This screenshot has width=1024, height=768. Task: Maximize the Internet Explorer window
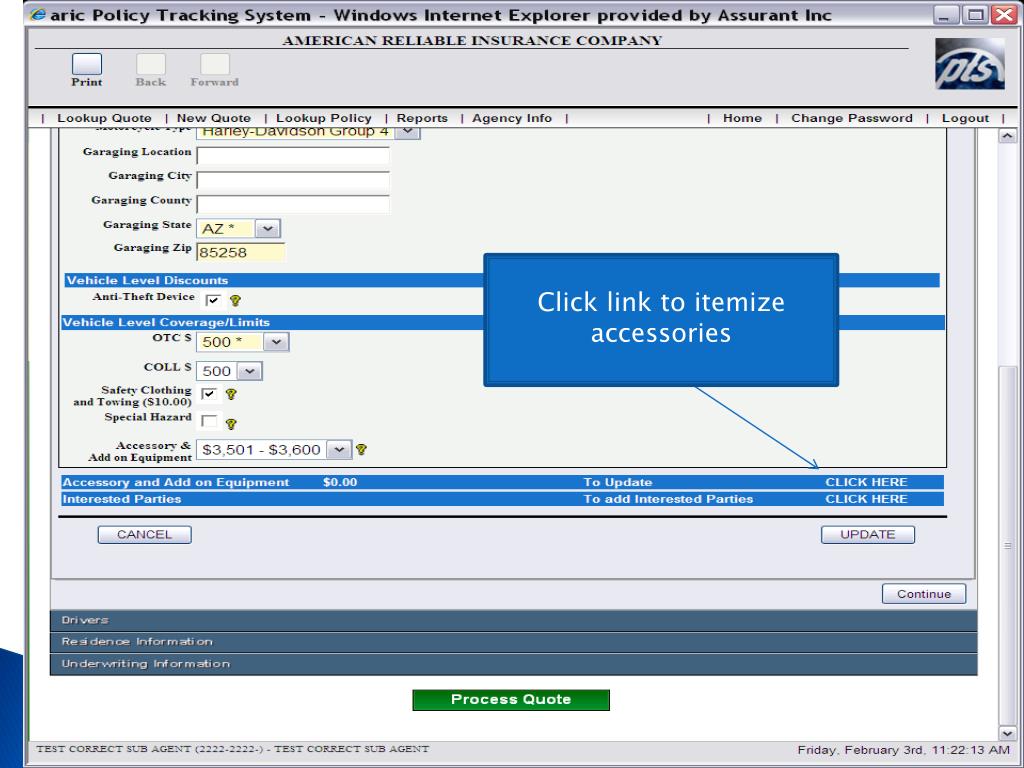click(x=975, y=15)
